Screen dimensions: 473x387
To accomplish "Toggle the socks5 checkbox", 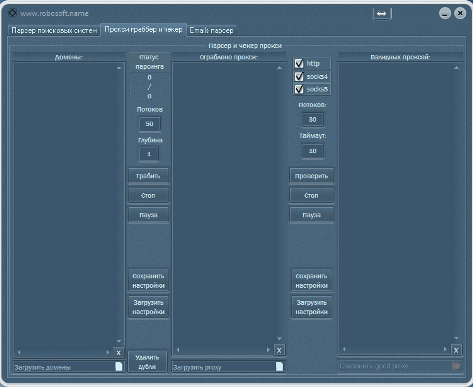I will (299, 89).
